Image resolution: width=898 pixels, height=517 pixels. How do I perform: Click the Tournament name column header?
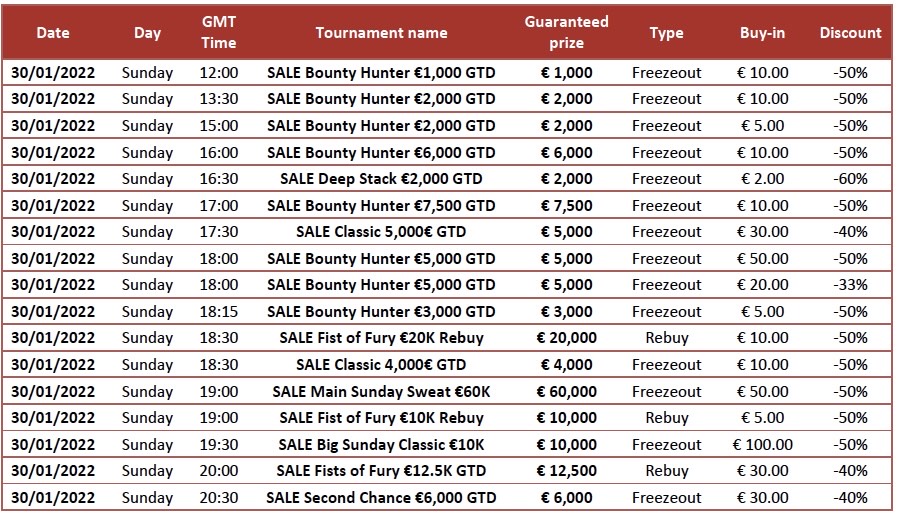381,32
